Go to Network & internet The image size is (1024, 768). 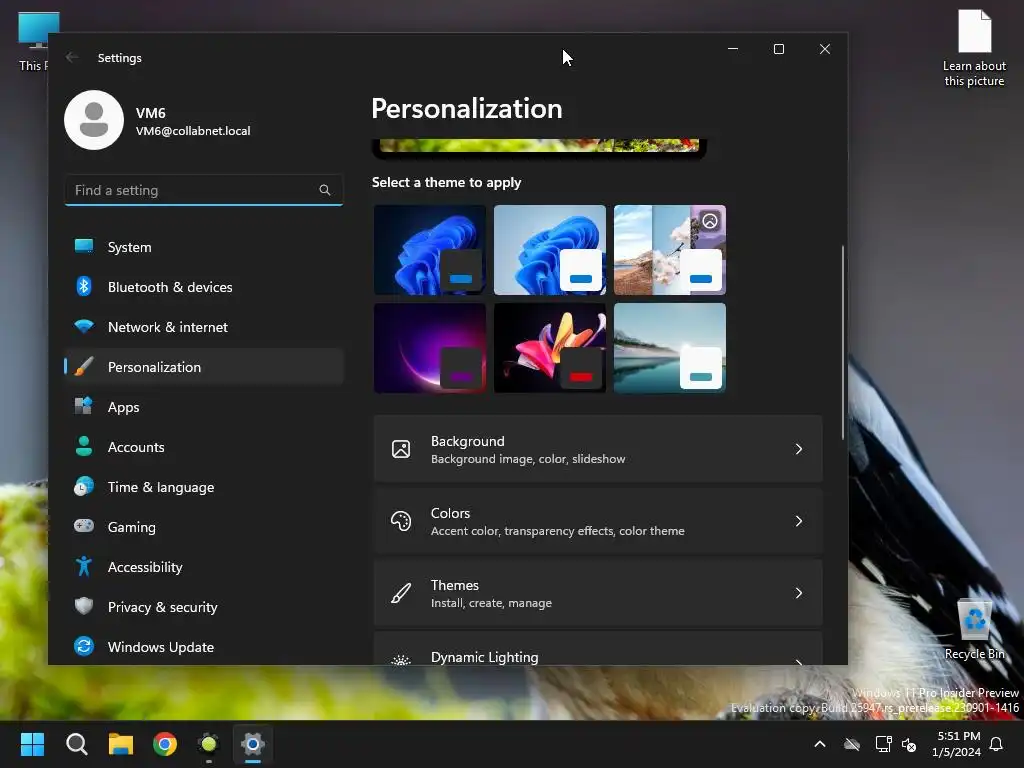coord(204,327)
